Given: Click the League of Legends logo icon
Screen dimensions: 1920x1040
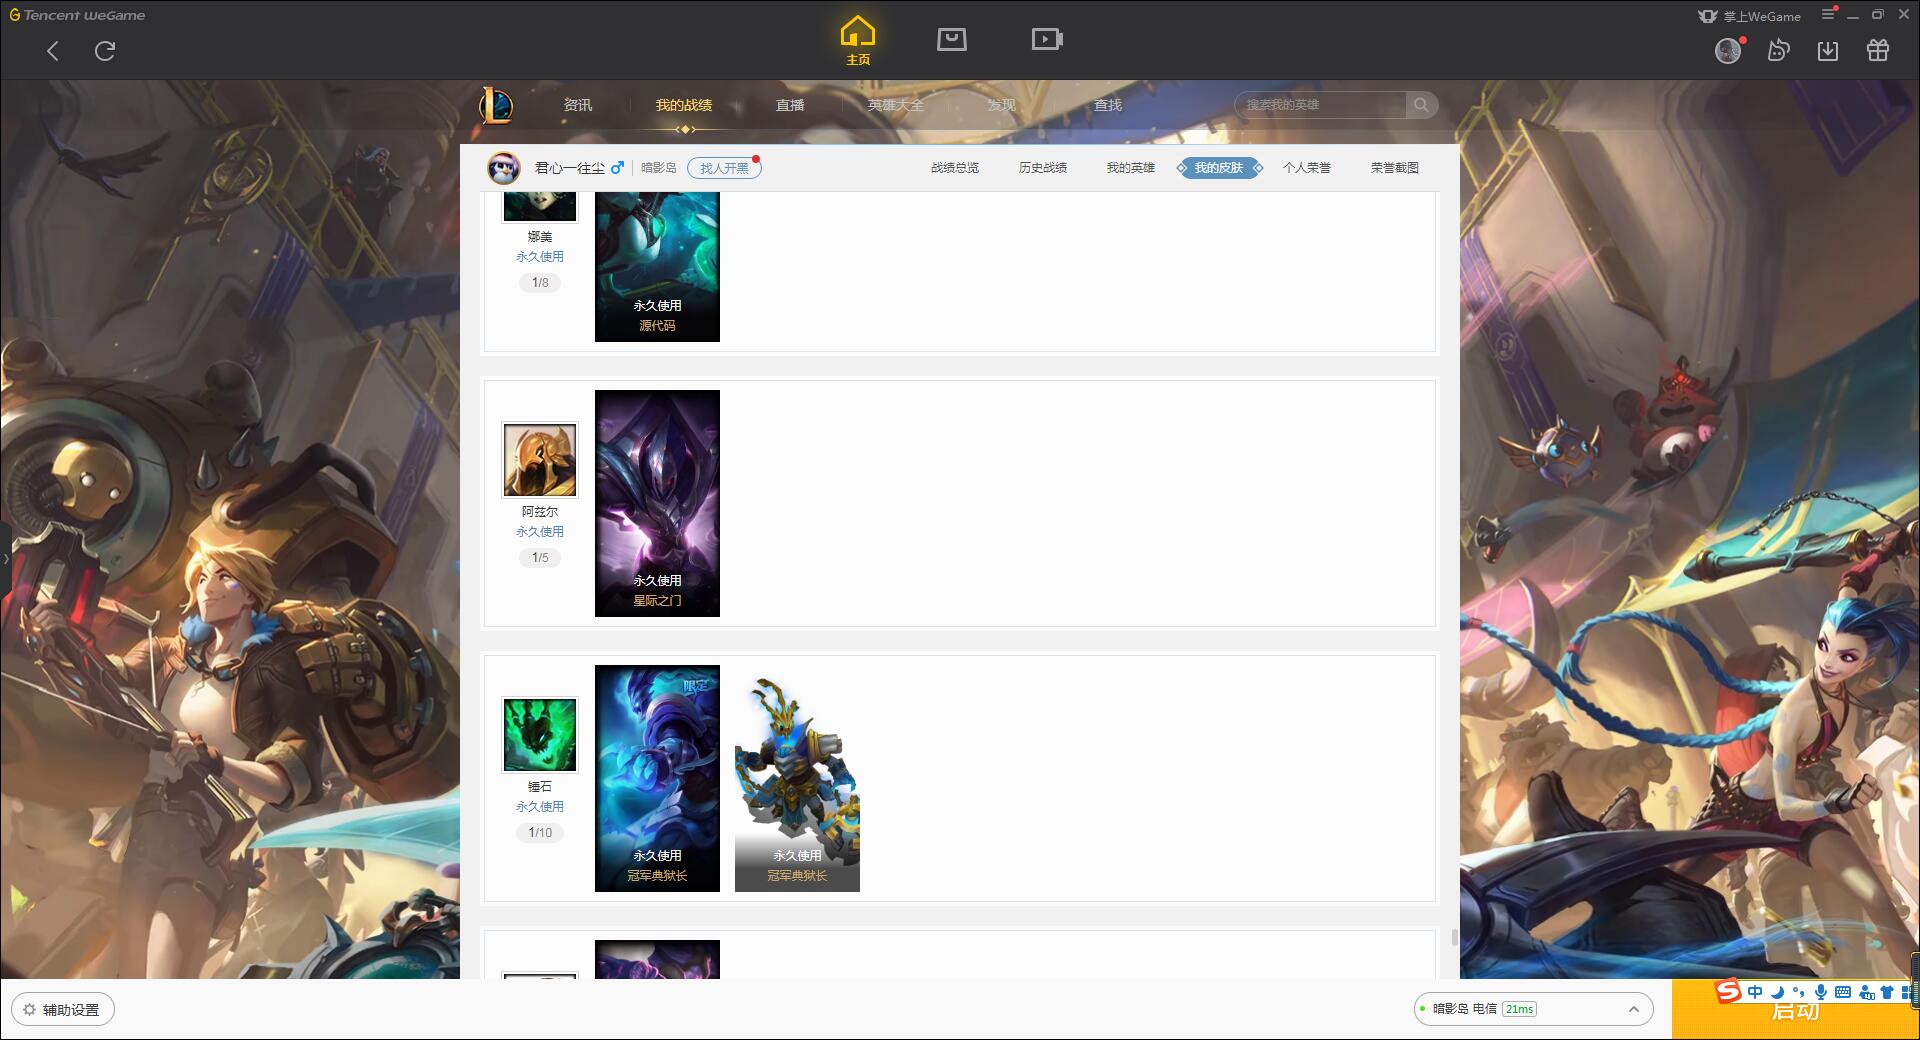Looking at the screenshot, I should click(x=496, y=105).
